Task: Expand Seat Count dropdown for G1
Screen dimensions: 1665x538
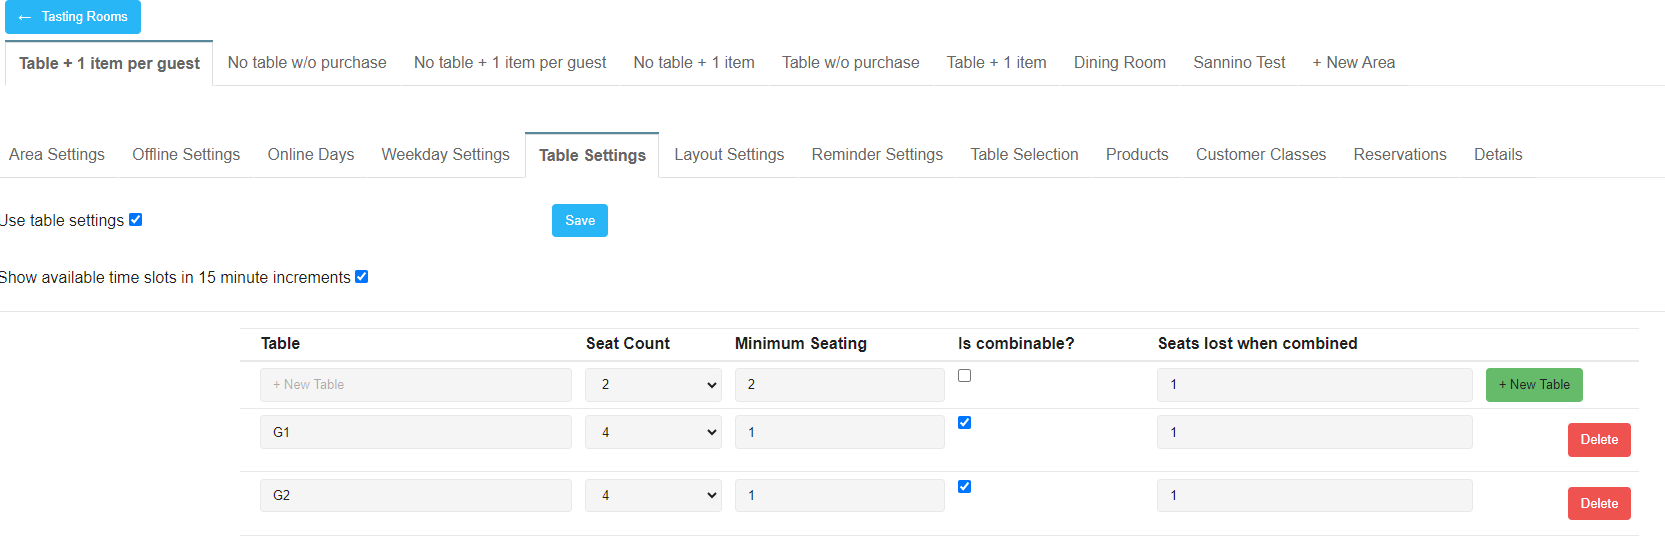Action: pos(653,432)
